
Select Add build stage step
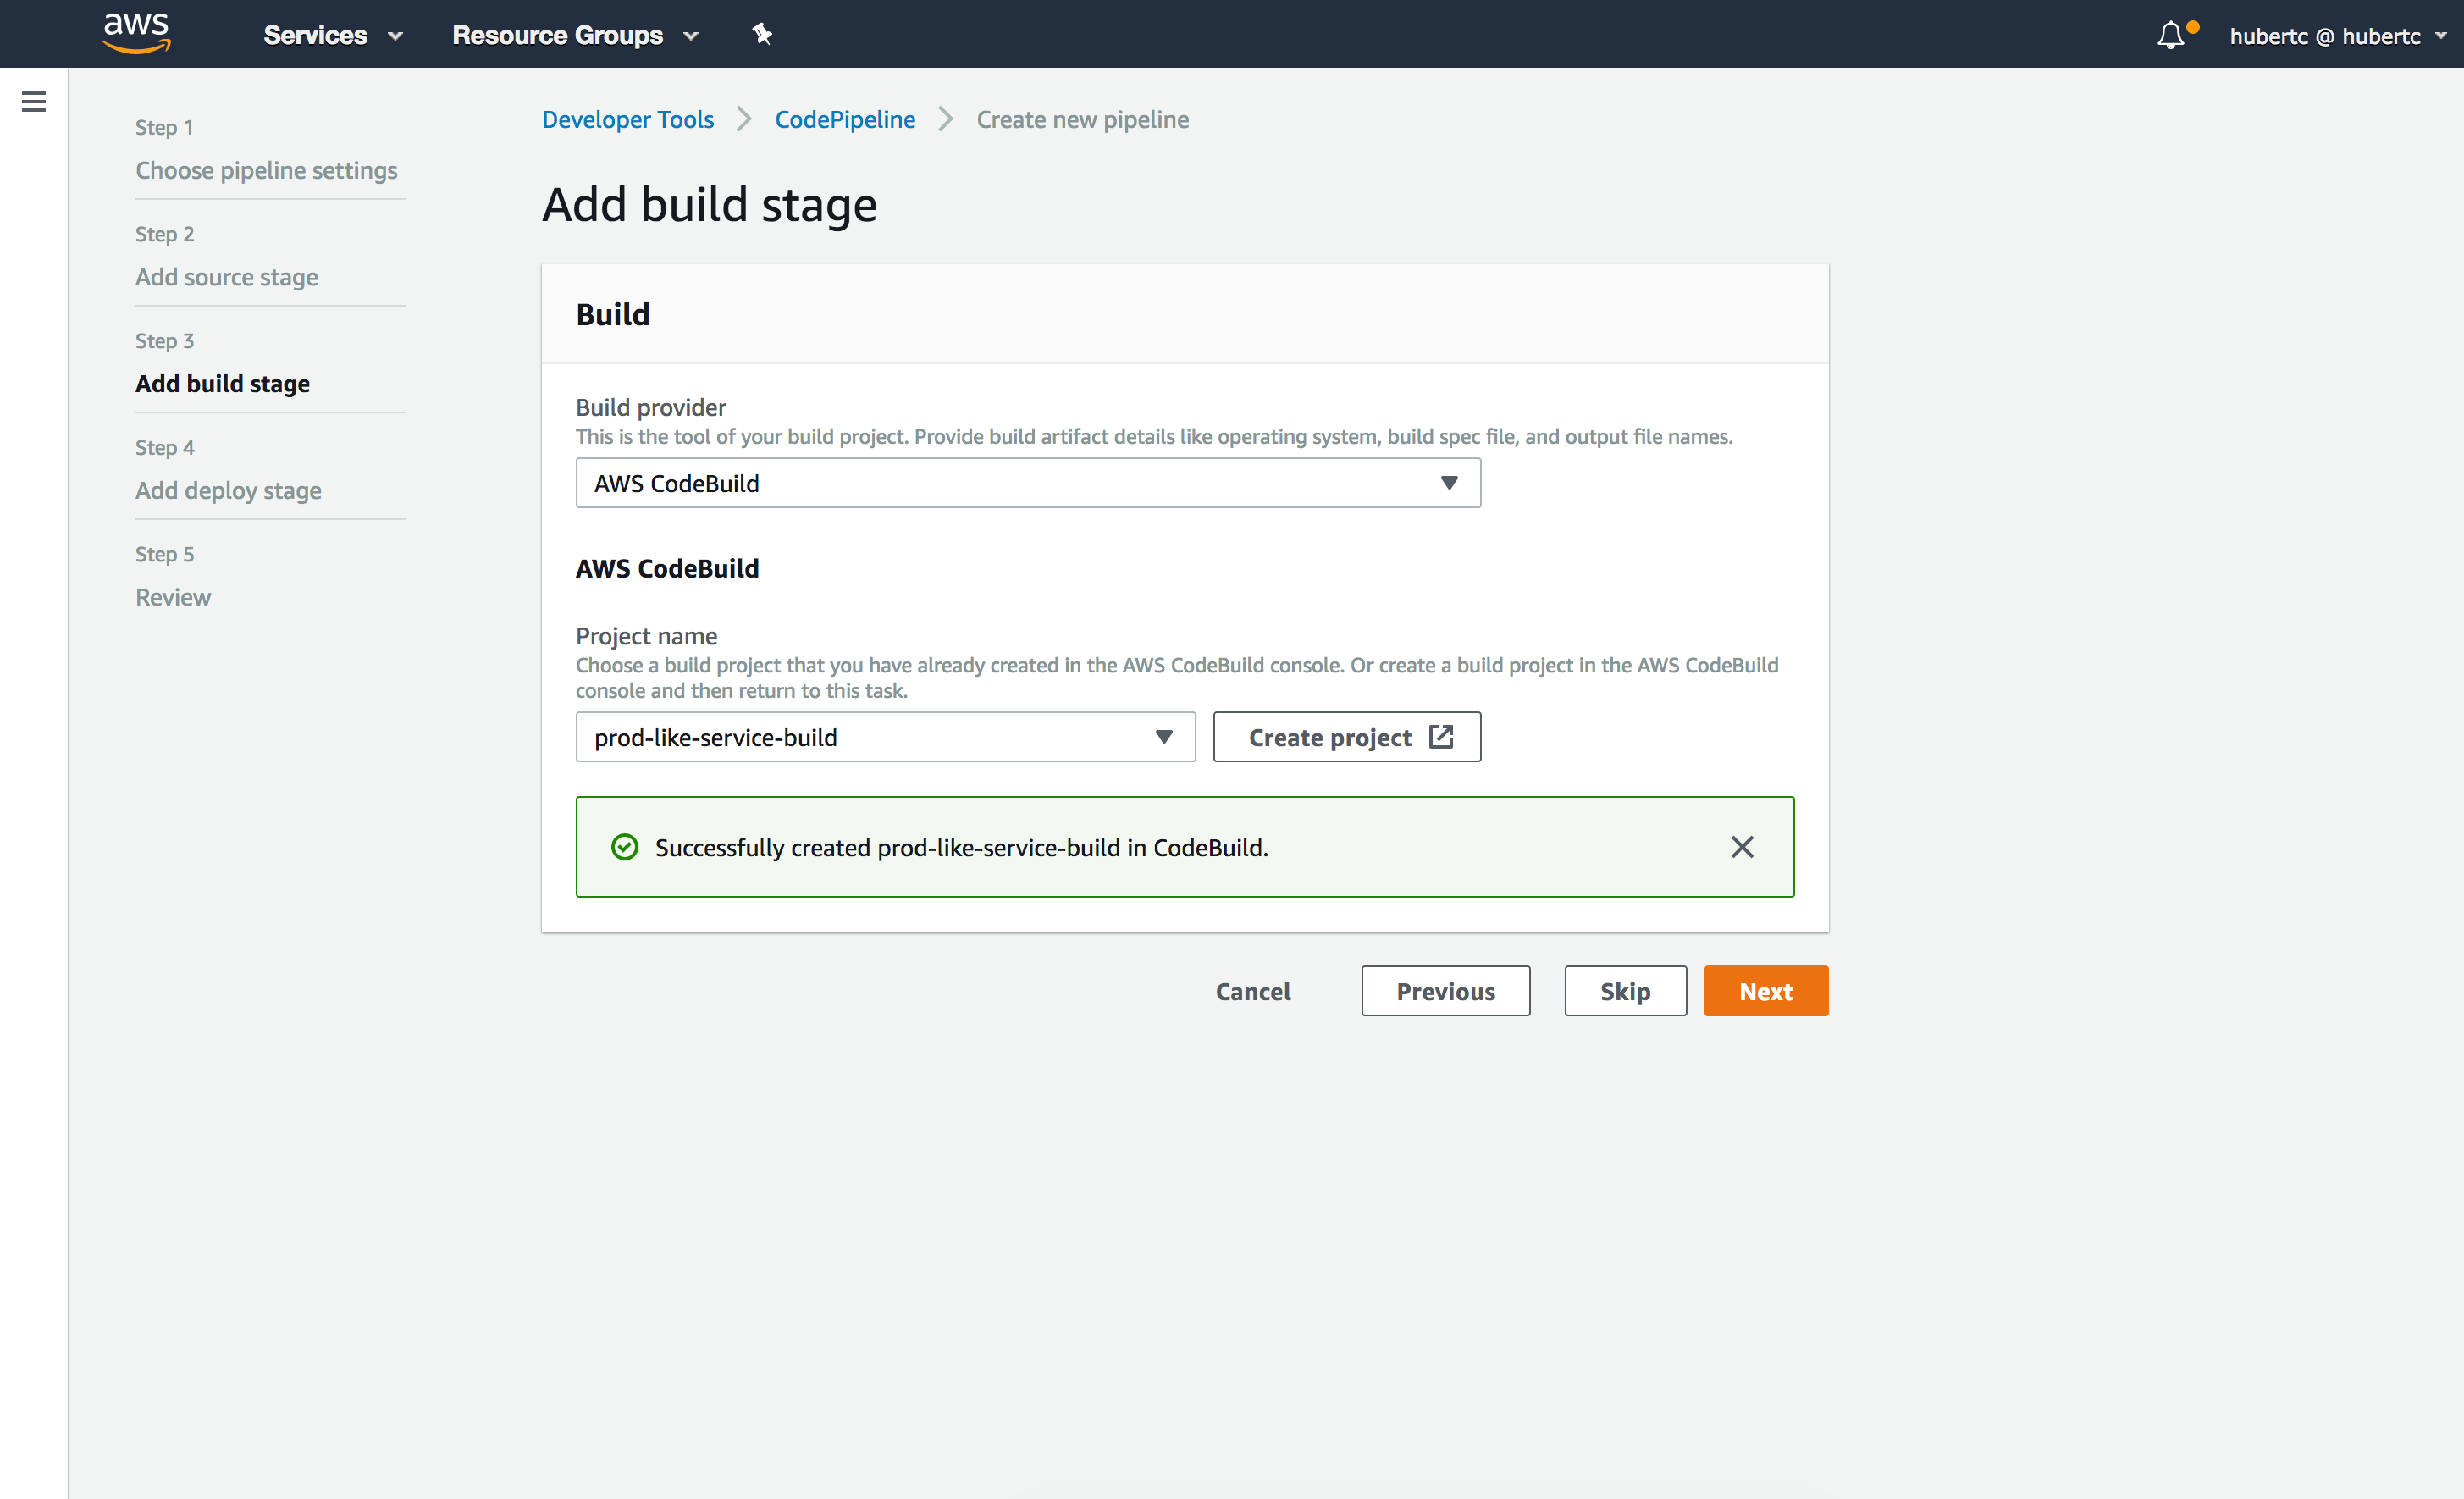tap(223, 384)
